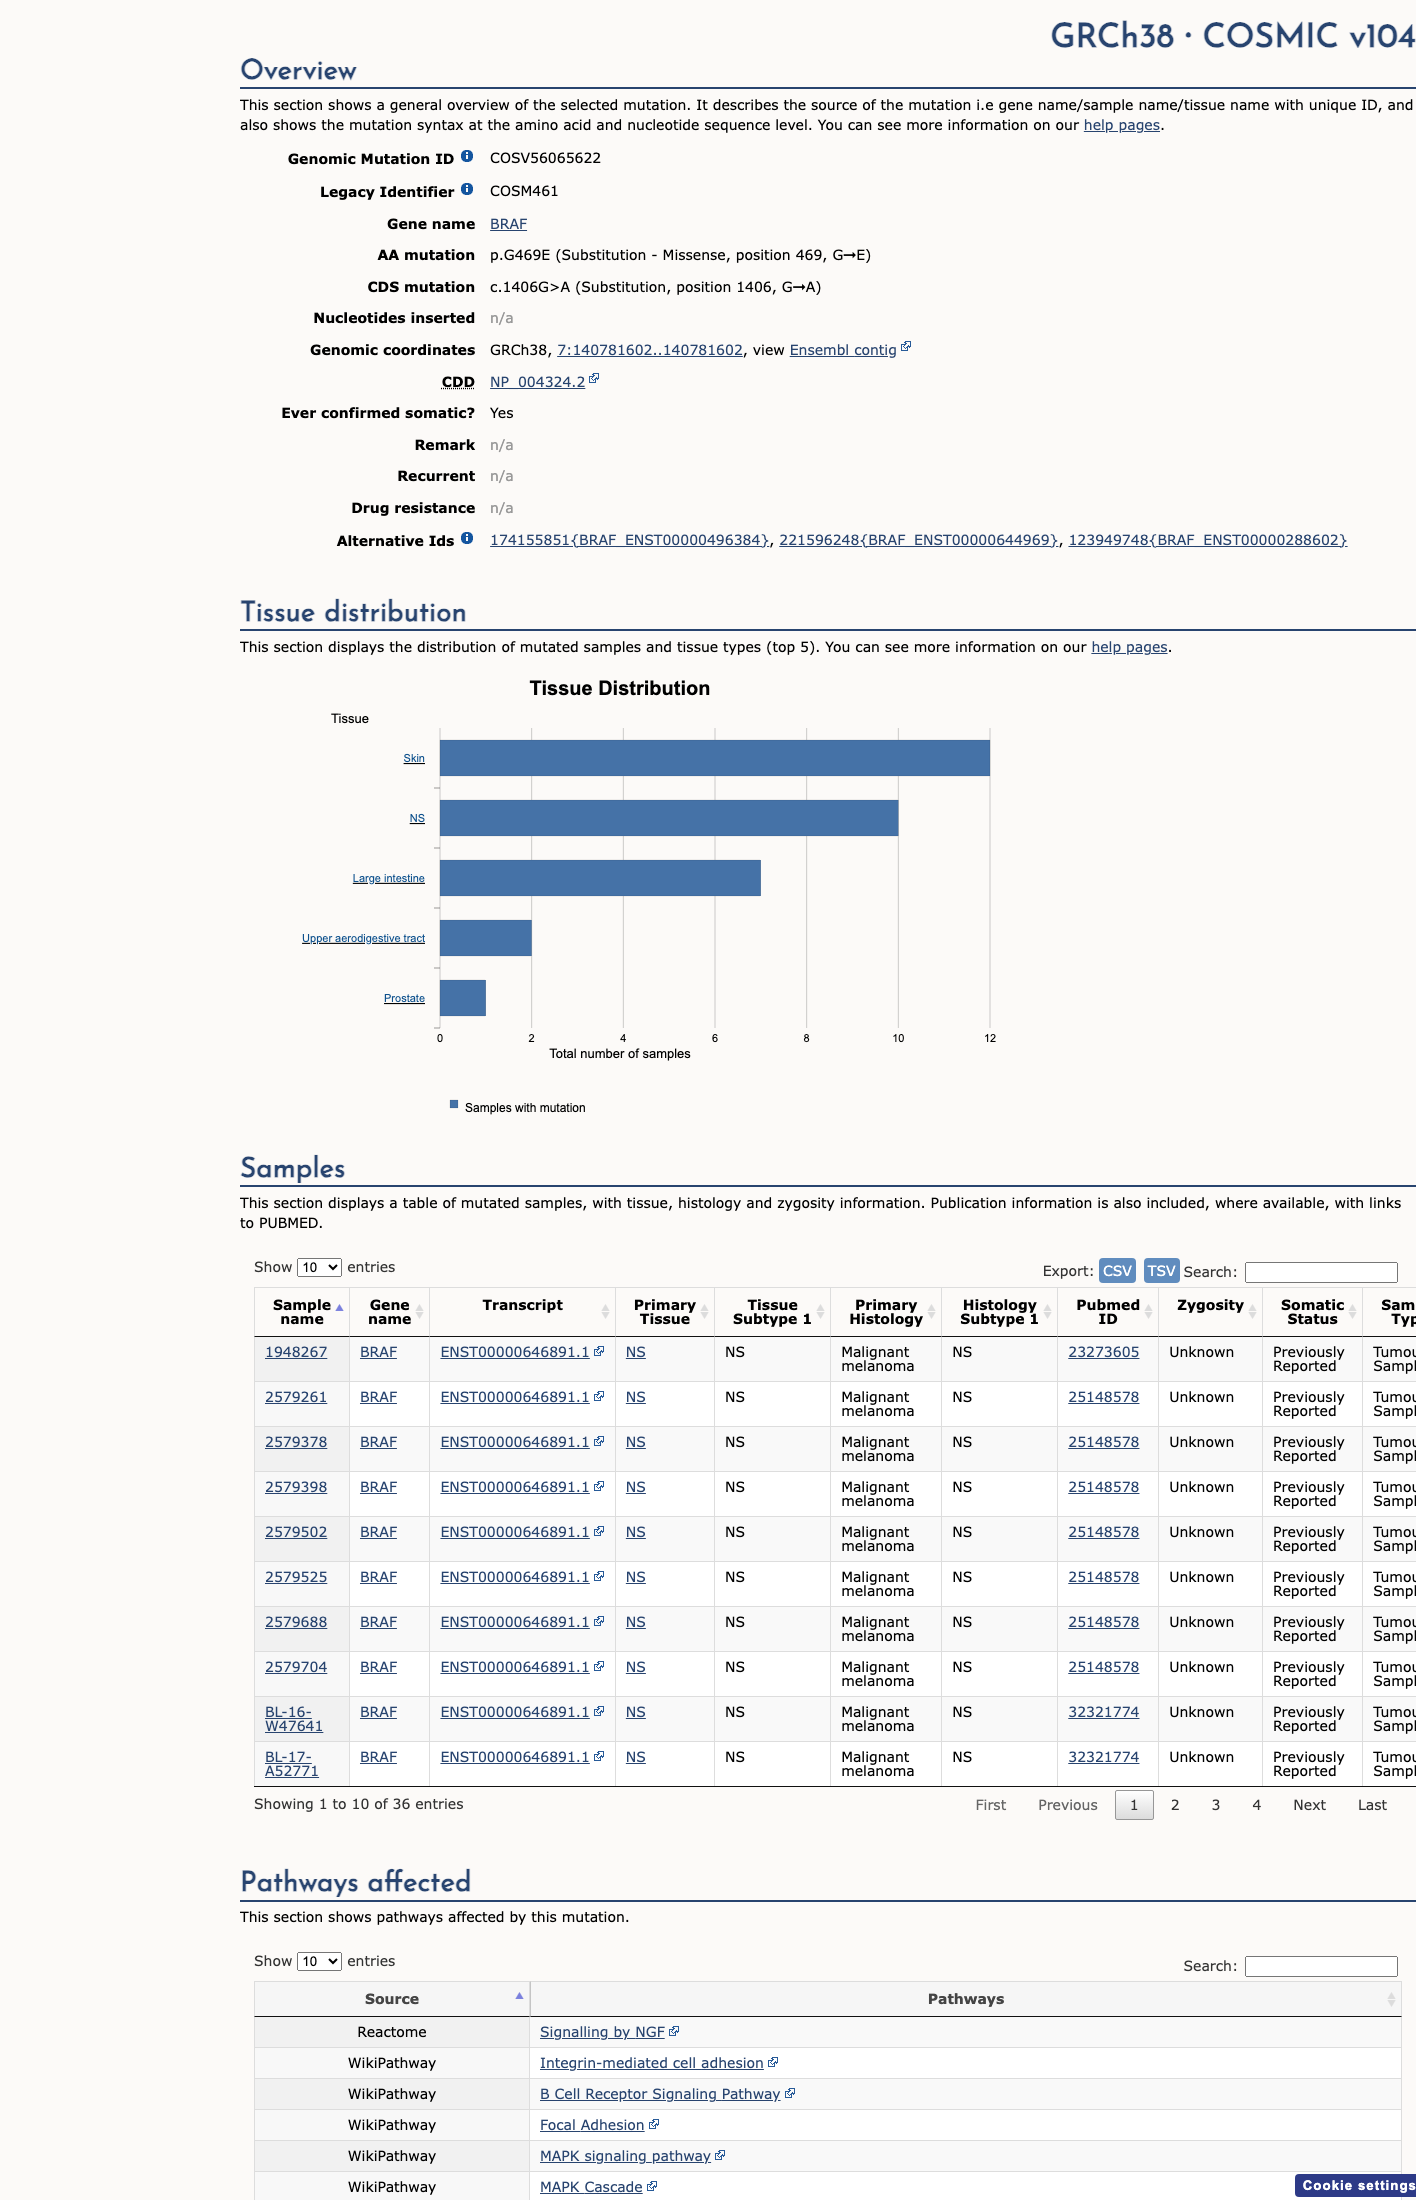The height and width of the screenshot is (2200, 1416).
Task: Sort the Transcript column
Action: (x=606, y=1312)
